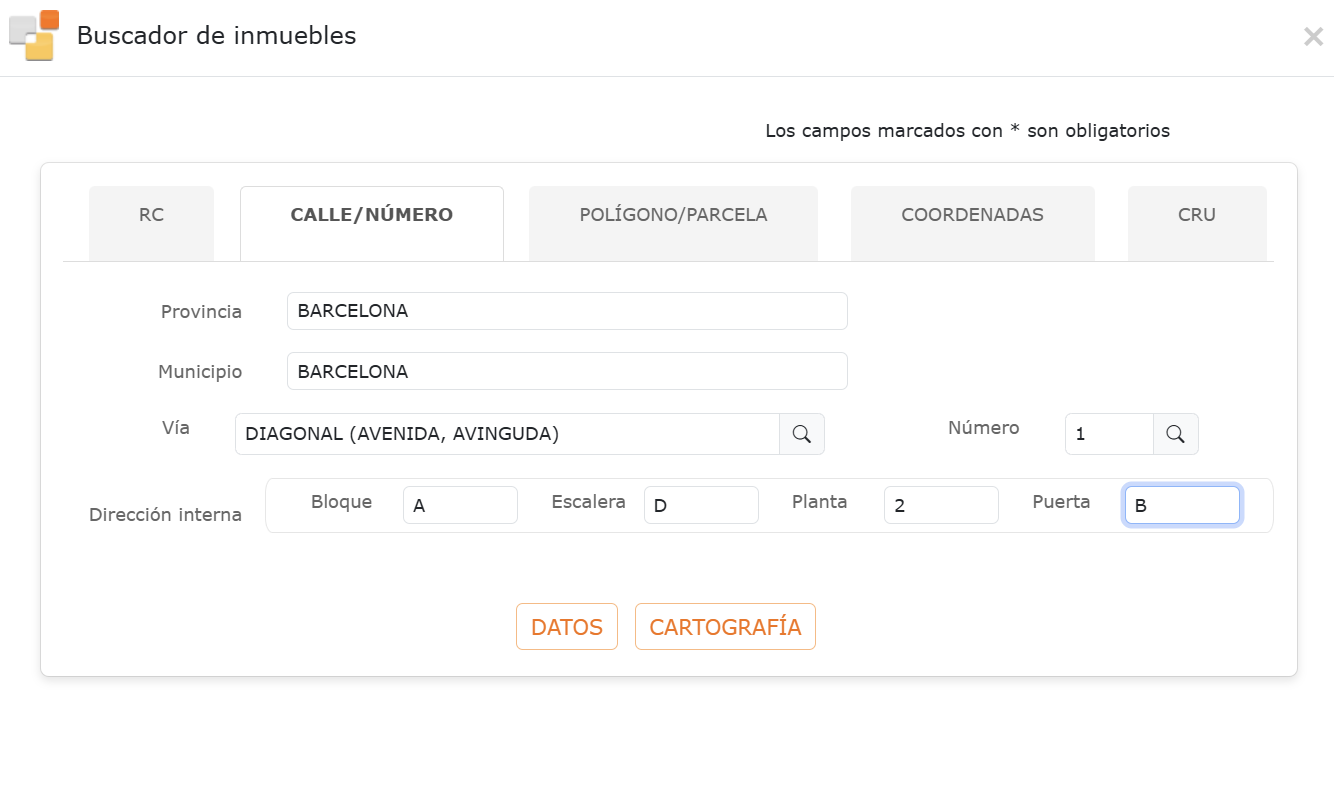Click the Provincia input containing BARCELONA

pos(567,311)
